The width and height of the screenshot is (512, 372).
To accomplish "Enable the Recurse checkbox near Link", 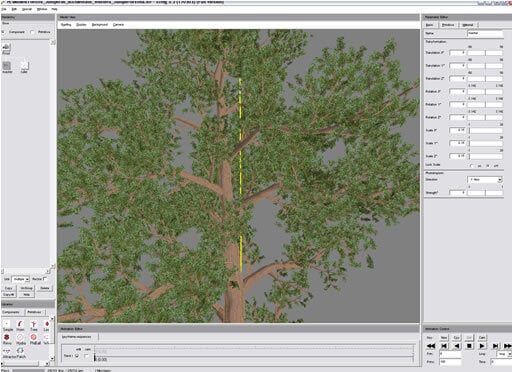I will (x=46, y=278).
